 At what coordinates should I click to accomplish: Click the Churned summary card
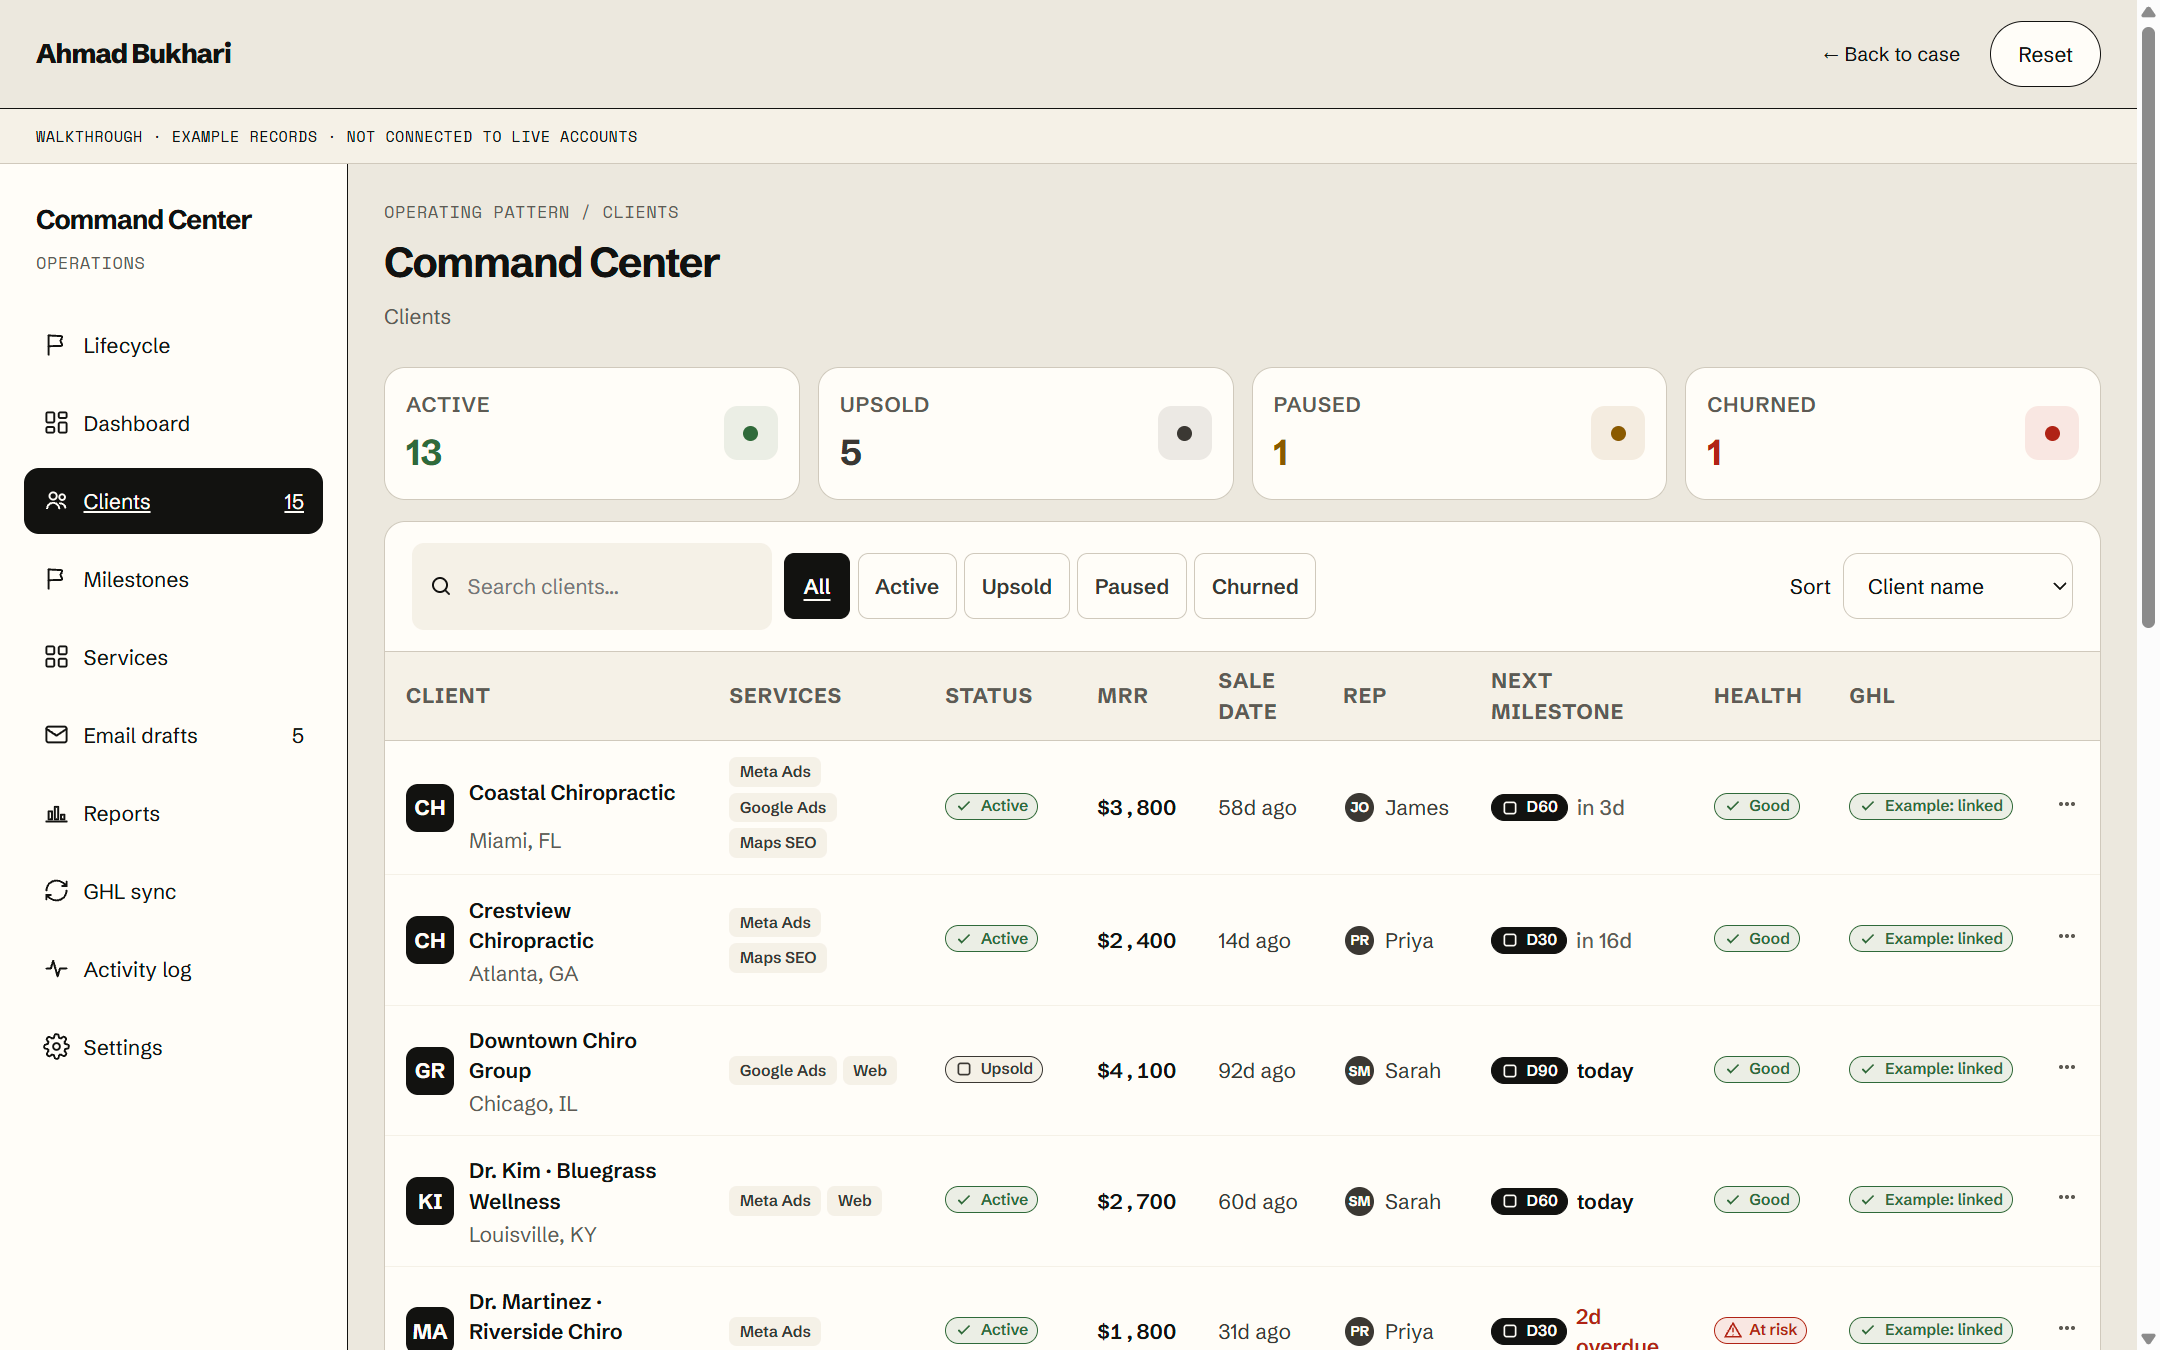(x=1892, y=433)
